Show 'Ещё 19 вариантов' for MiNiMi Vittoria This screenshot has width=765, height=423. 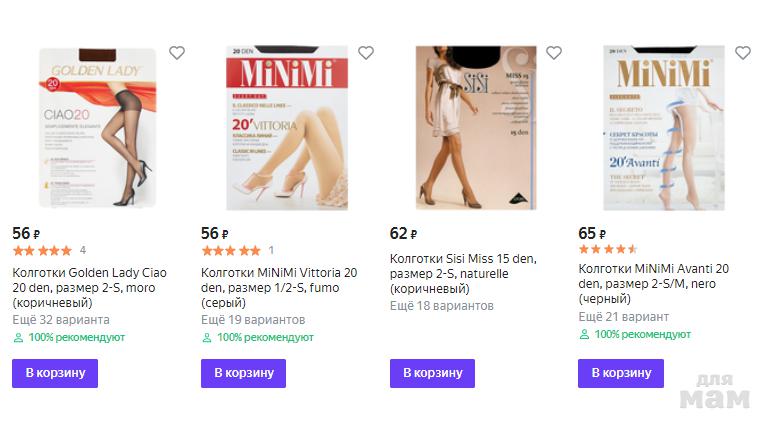coord(253,320)
